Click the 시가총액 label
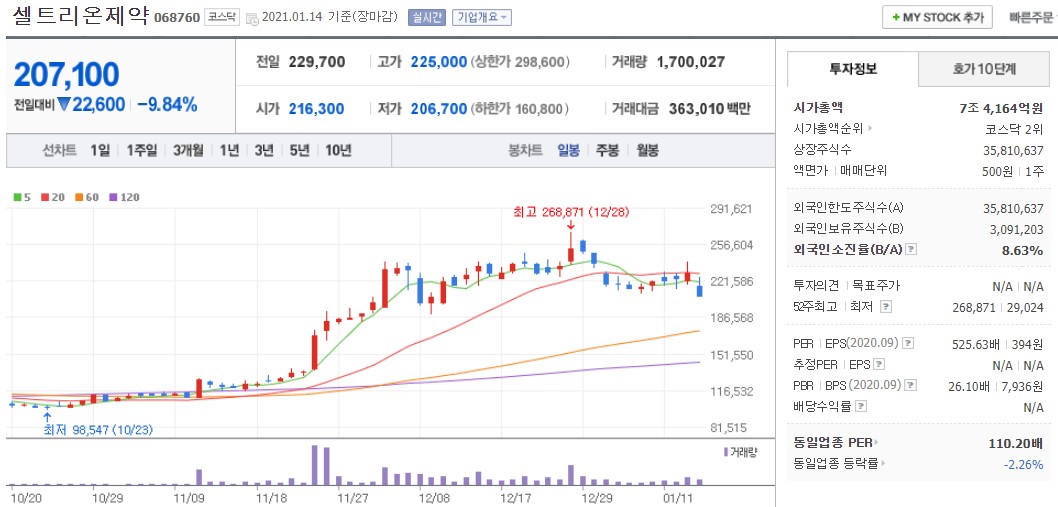 [818, 107]
